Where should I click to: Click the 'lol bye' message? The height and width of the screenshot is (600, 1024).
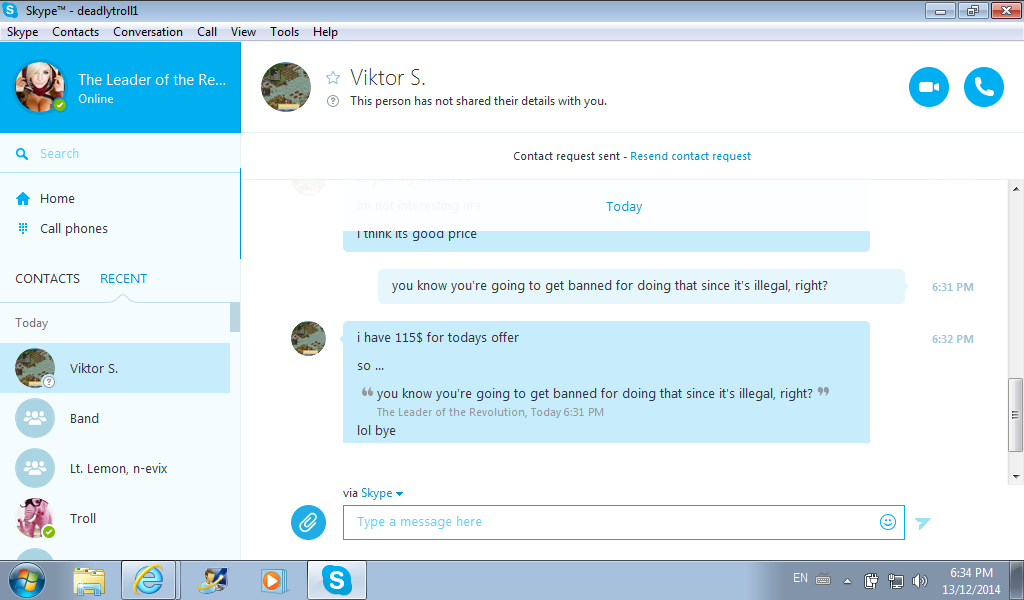(x=376, y=431)
